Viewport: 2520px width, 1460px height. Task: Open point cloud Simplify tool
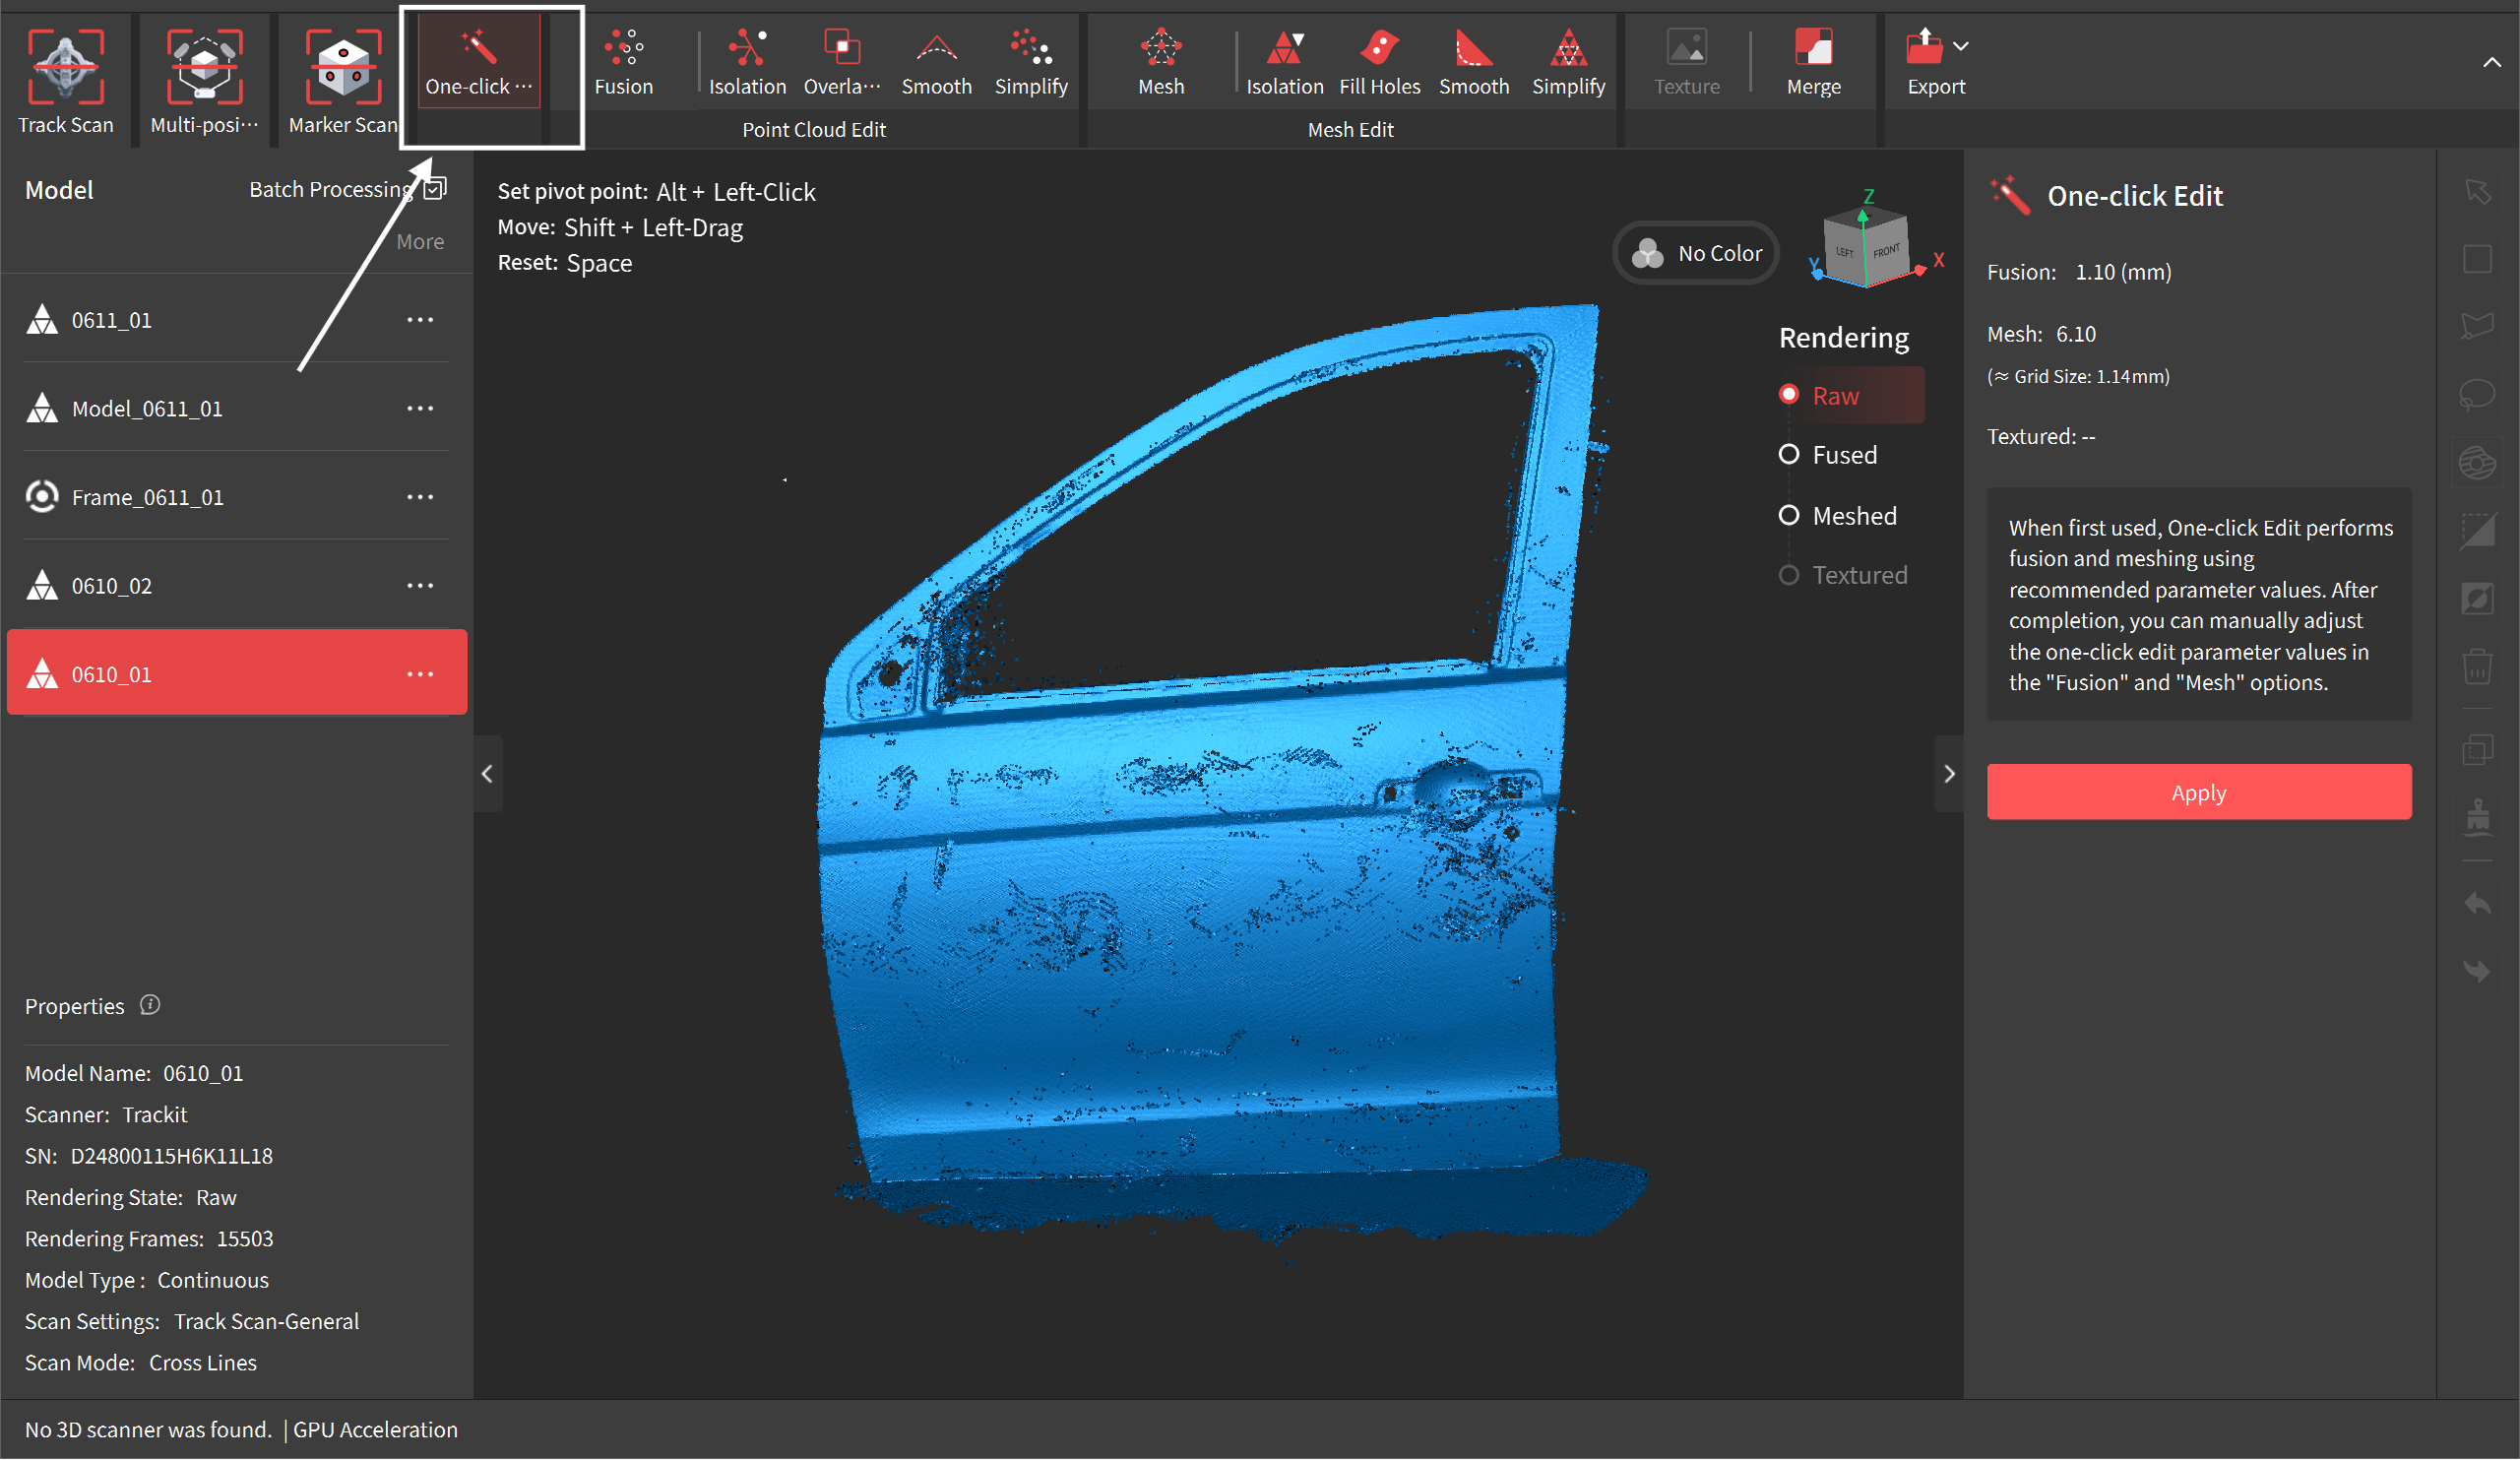coord(1031,62)
